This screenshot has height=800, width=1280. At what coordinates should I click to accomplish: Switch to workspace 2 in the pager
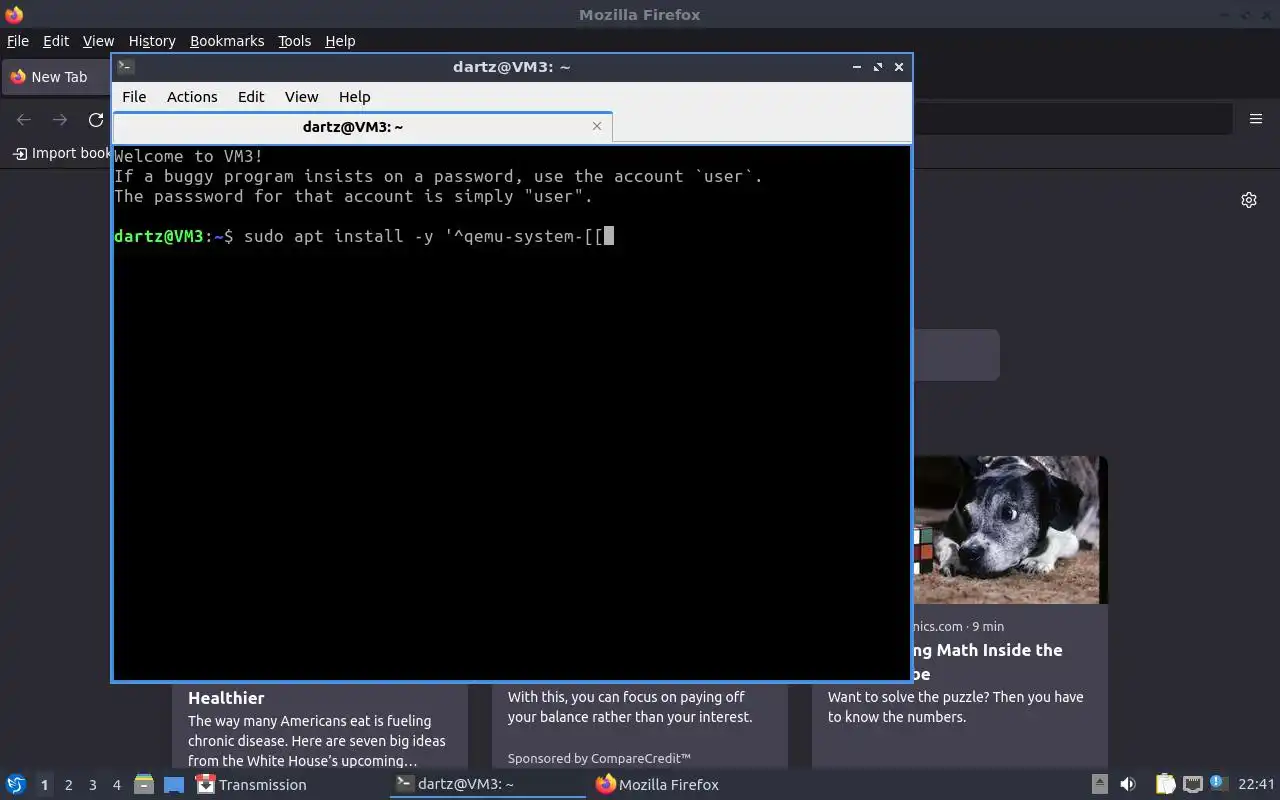pyautogui.click(x=68, y=785)
